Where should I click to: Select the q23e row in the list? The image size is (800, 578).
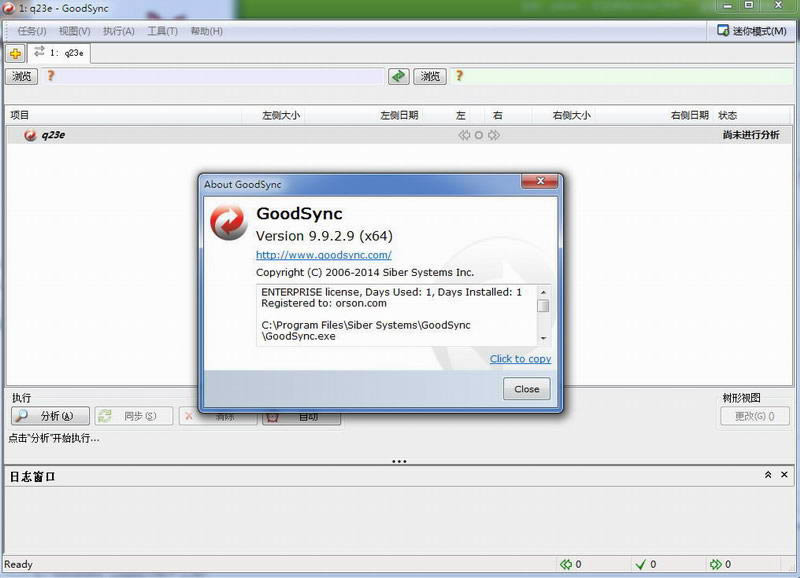click(x=399, y=135)
